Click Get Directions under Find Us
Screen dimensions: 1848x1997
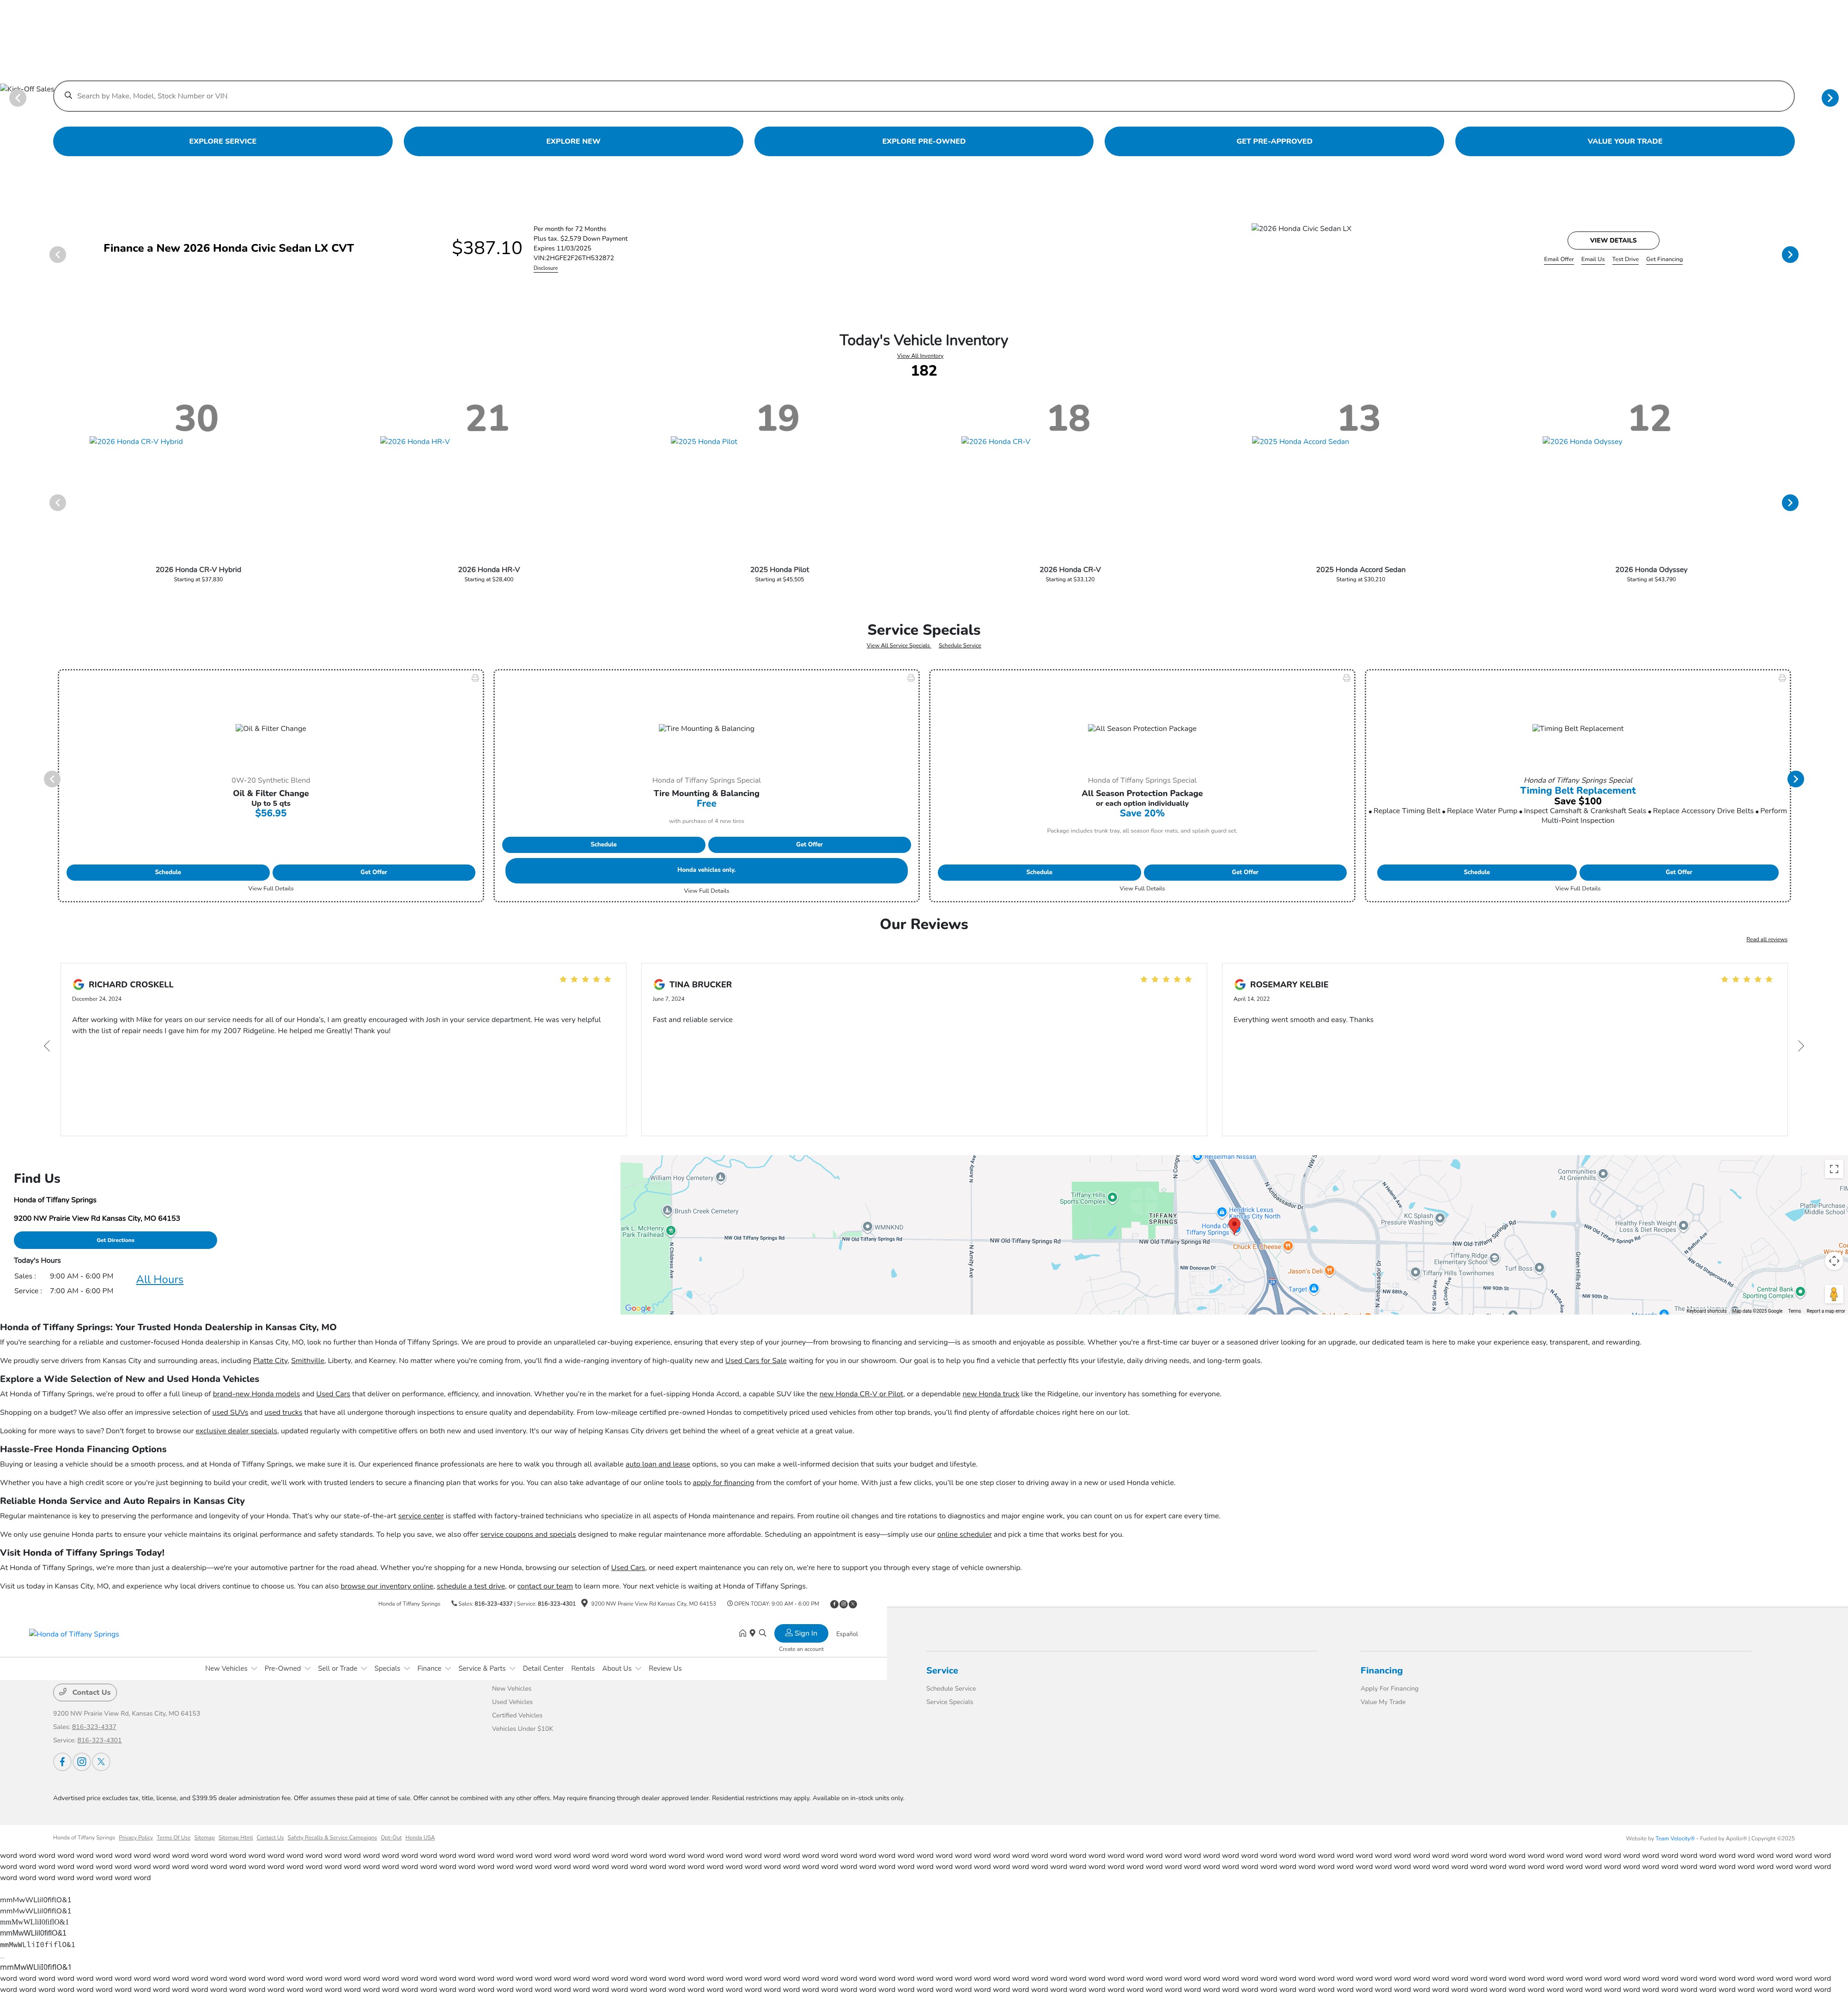point(115,1240)
